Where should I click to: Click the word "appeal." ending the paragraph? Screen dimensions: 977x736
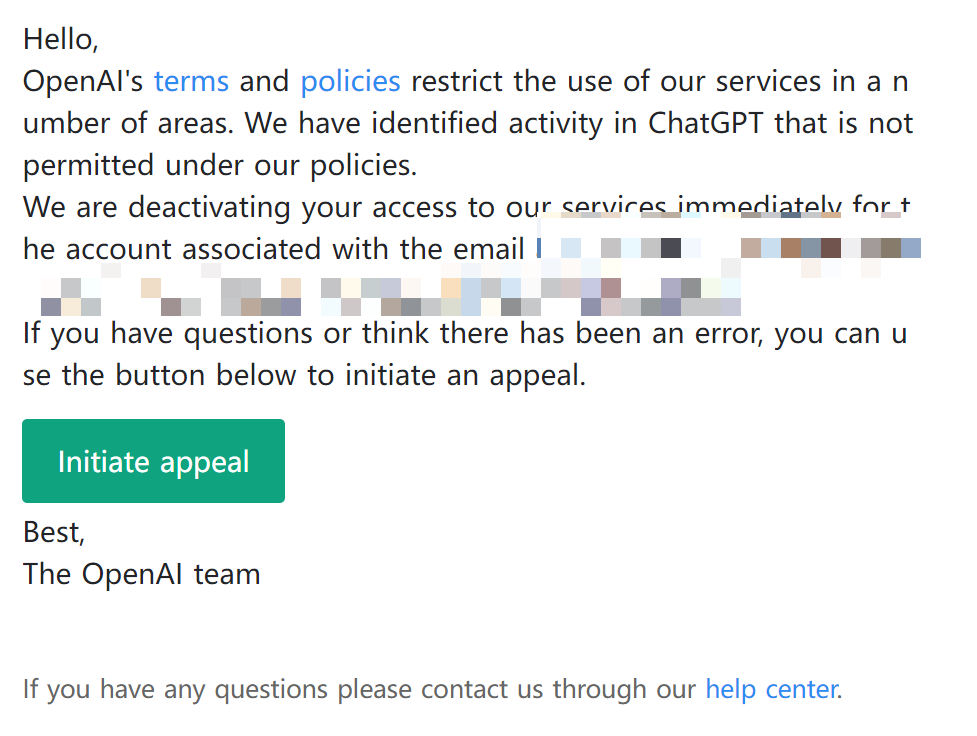click(537, 376)
